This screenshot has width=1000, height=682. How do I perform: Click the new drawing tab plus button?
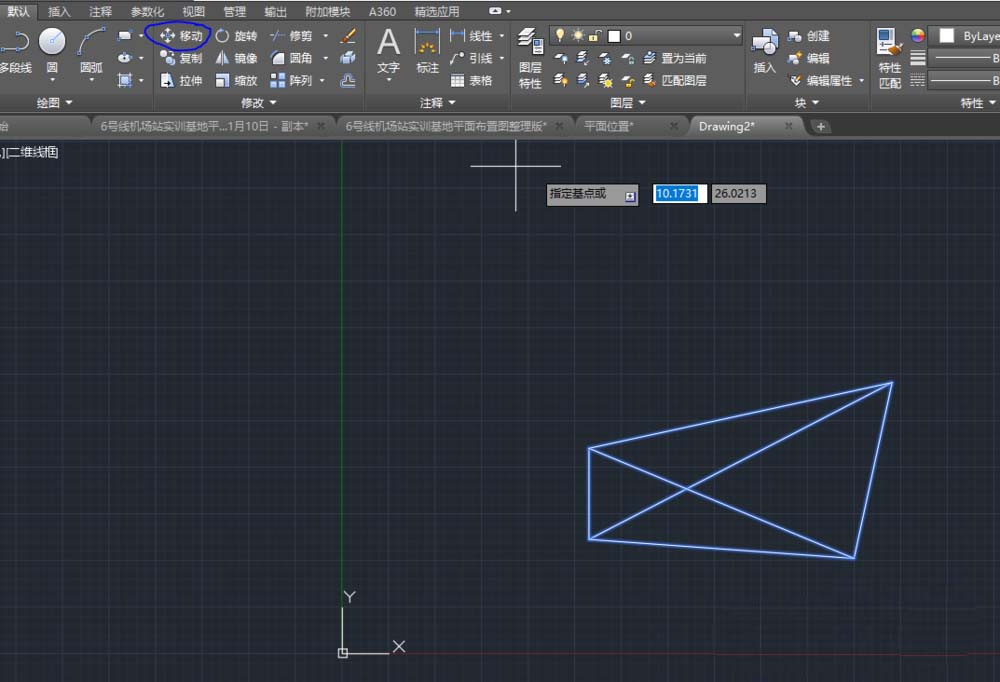[820, 126]
